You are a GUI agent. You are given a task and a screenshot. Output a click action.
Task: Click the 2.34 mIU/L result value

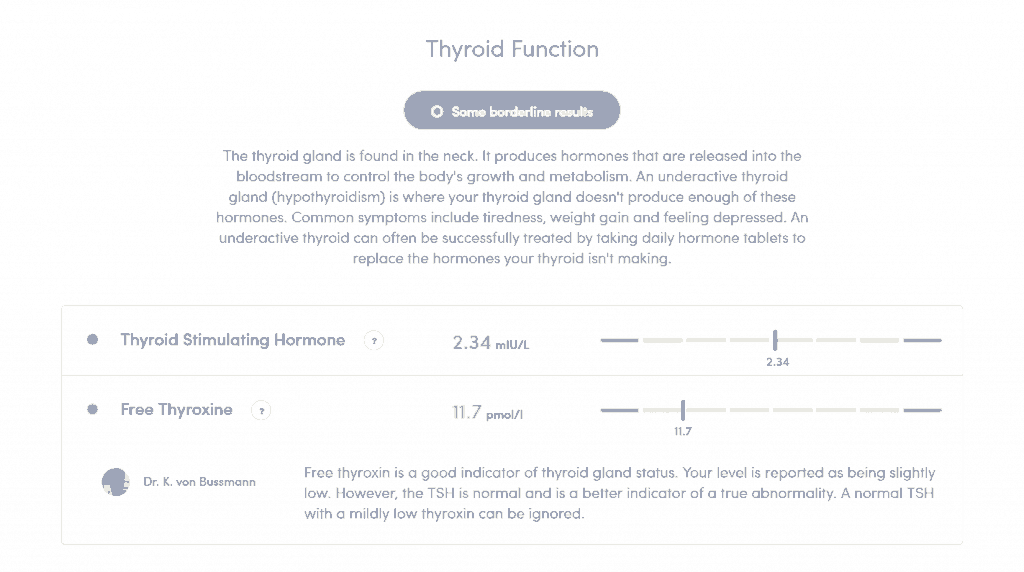pyautogui.click(x=491, y=343)
